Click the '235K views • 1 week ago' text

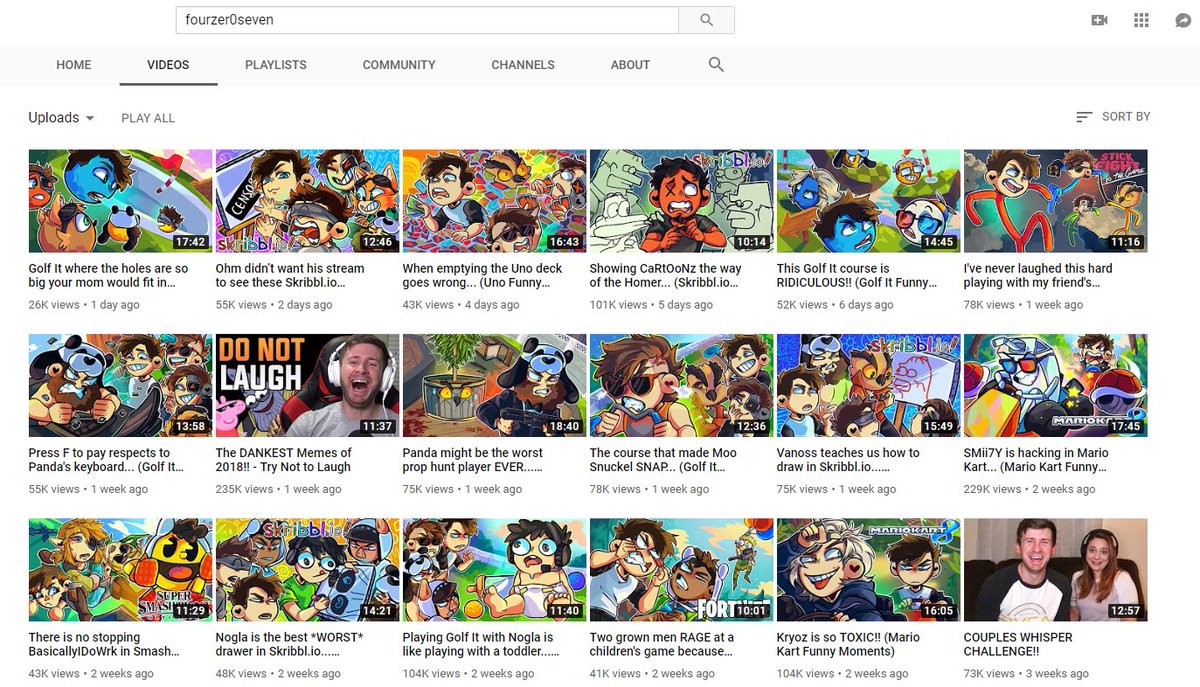[279, 489]
